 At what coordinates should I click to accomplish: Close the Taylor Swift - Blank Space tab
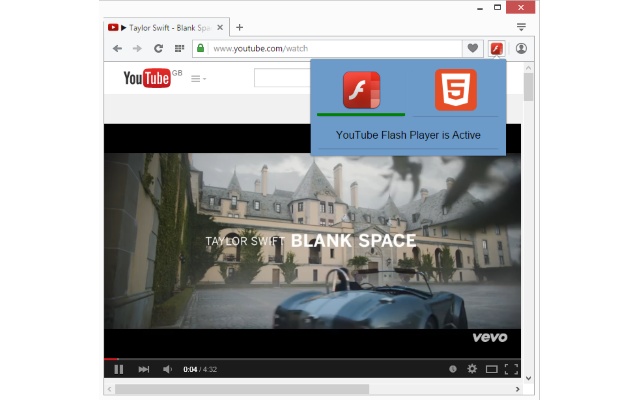[220, 27]
